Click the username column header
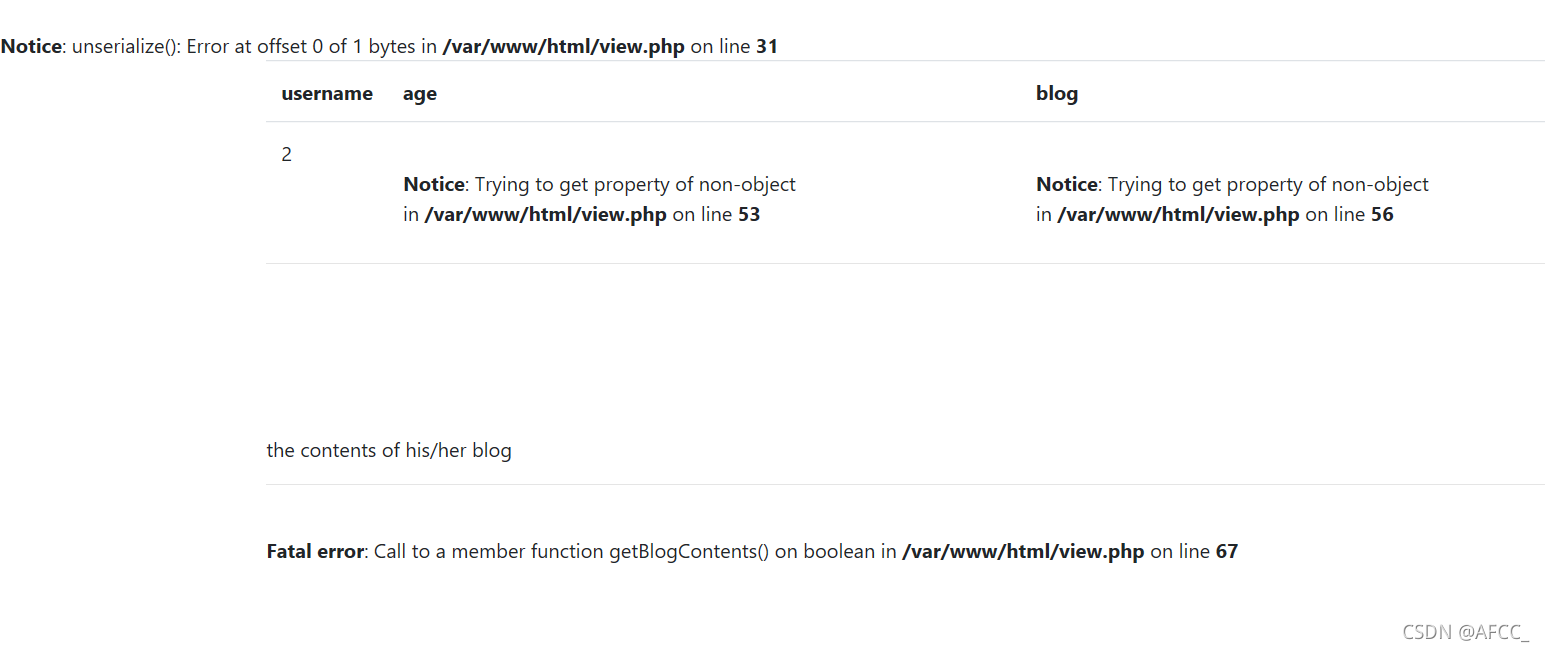Viewport: 1545px width, 652px height. point(327,93)
